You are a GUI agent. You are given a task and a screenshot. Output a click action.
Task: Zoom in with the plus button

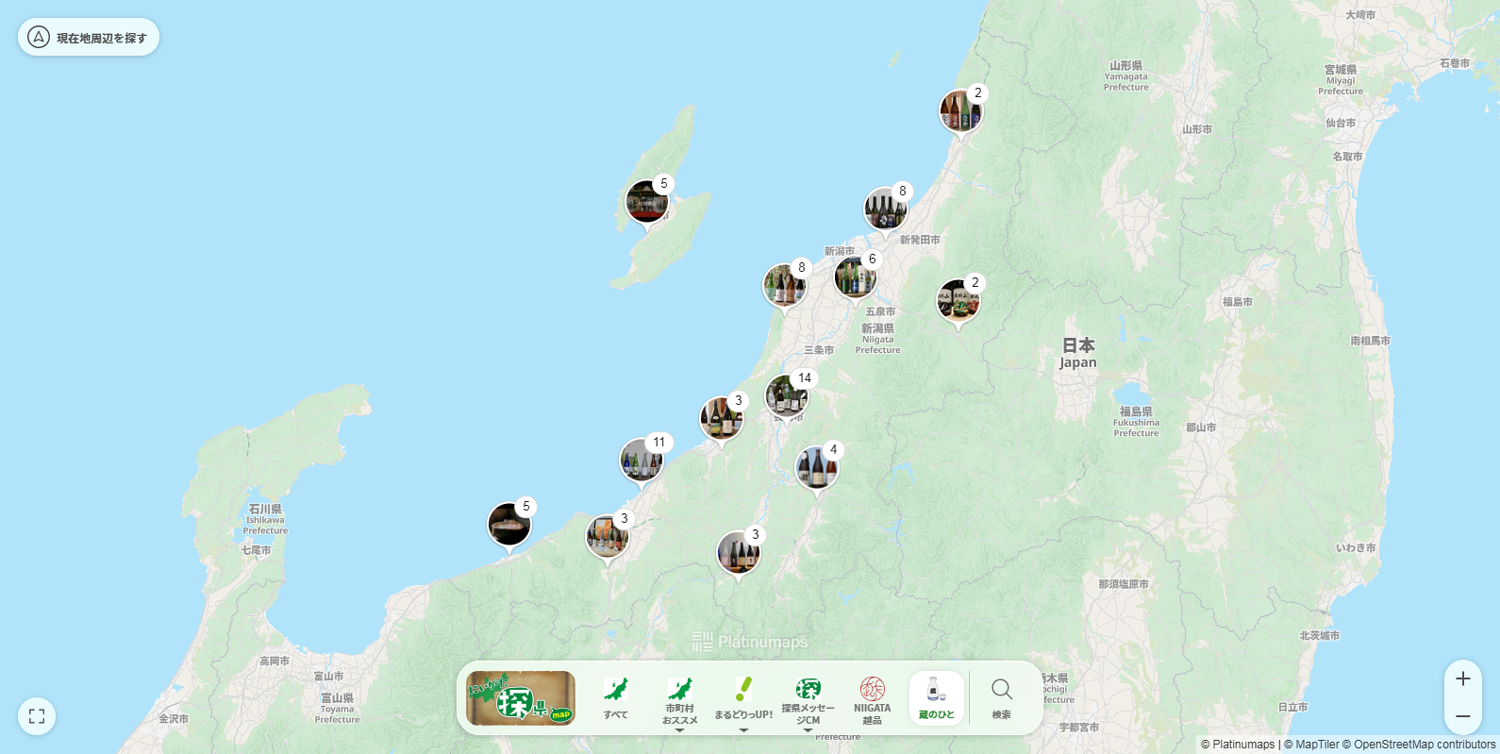coord(1462,679)
